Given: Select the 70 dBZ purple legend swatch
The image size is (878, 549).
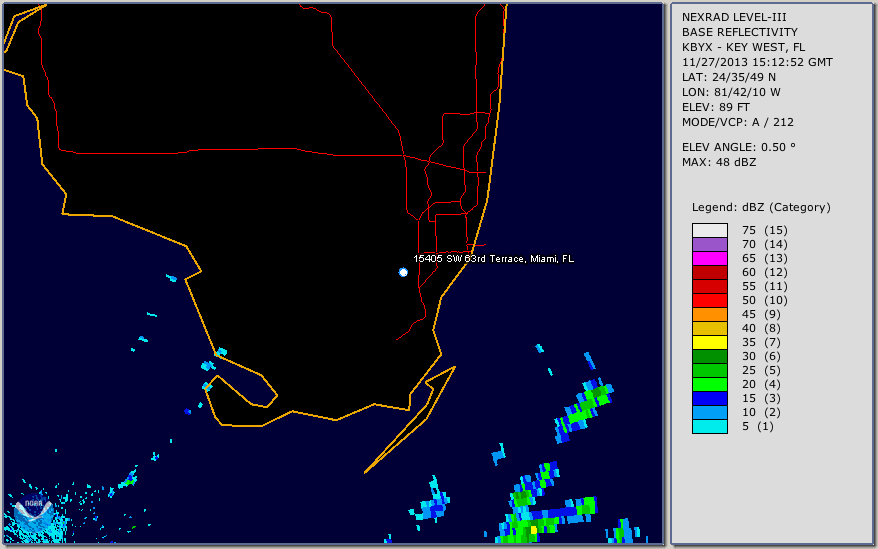Looking at the screenshot, I should [709, 244].
